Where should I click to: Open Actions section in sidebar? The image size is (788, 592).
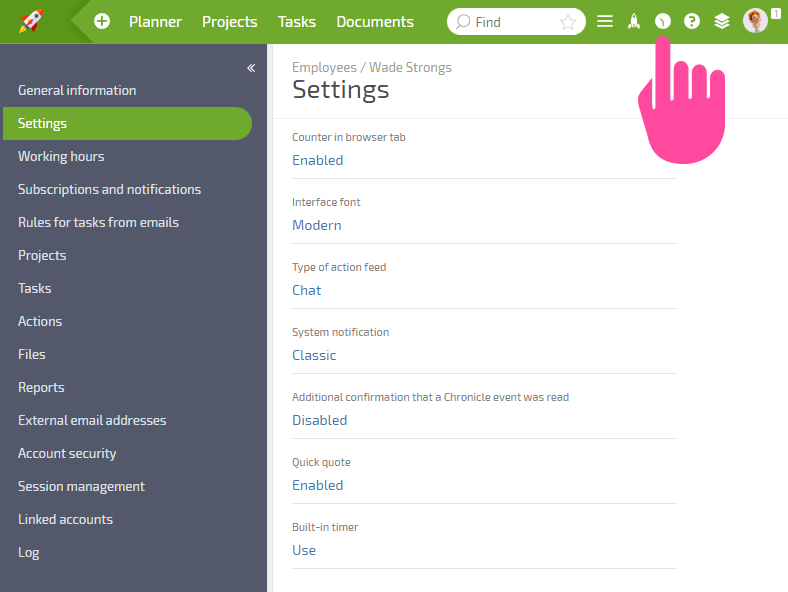point(40,322)
